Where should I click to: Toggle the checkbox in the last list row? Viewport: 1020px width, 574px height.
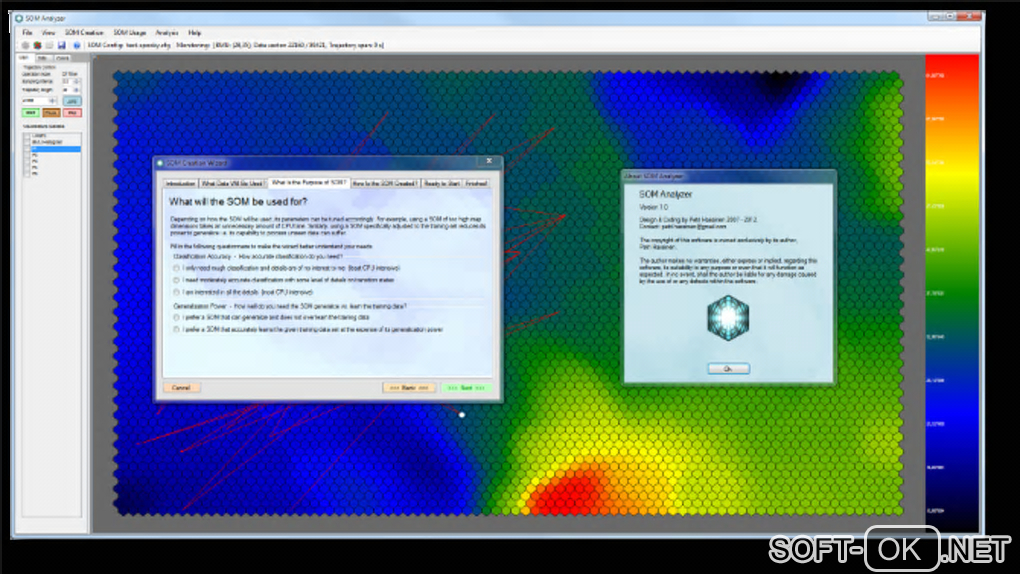(x=27, y=174)
